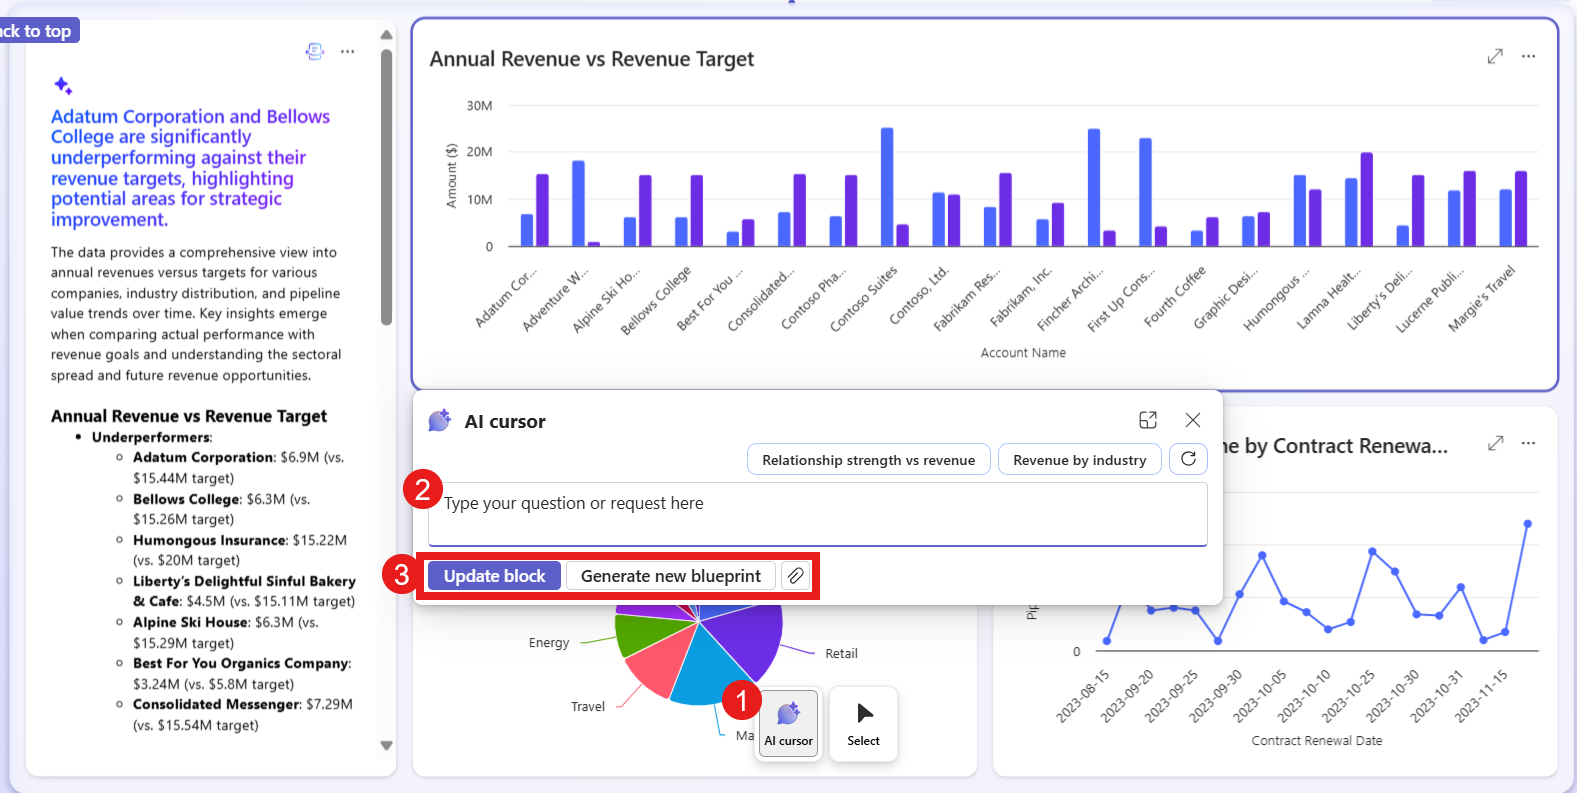Image resolution: width=1577 pixels, height=793 pixels.
Task: Open the summary panel copilot icon
Action: click(315, 51)
